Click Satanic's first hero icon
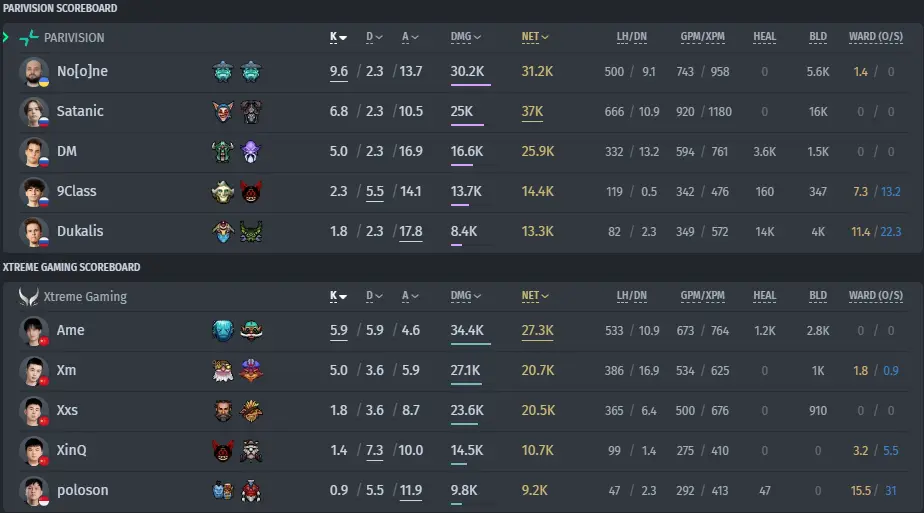Image resolution: width=924 pixels, height=513 pixels. coord(223,111)
